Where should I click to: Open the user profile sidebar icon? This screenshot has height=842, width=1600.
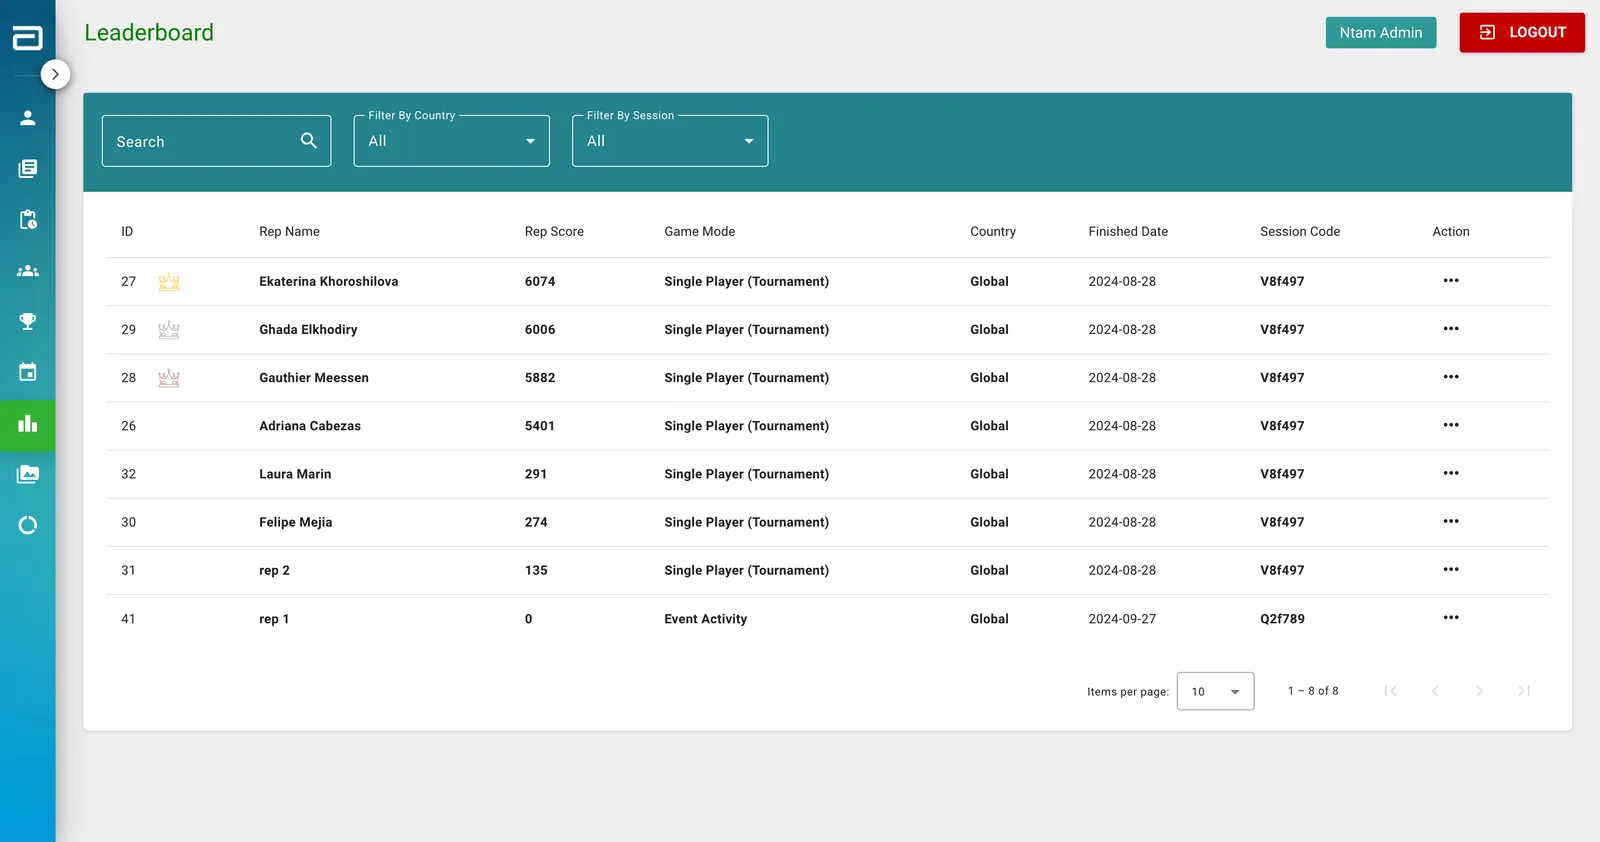coord(28,118)
